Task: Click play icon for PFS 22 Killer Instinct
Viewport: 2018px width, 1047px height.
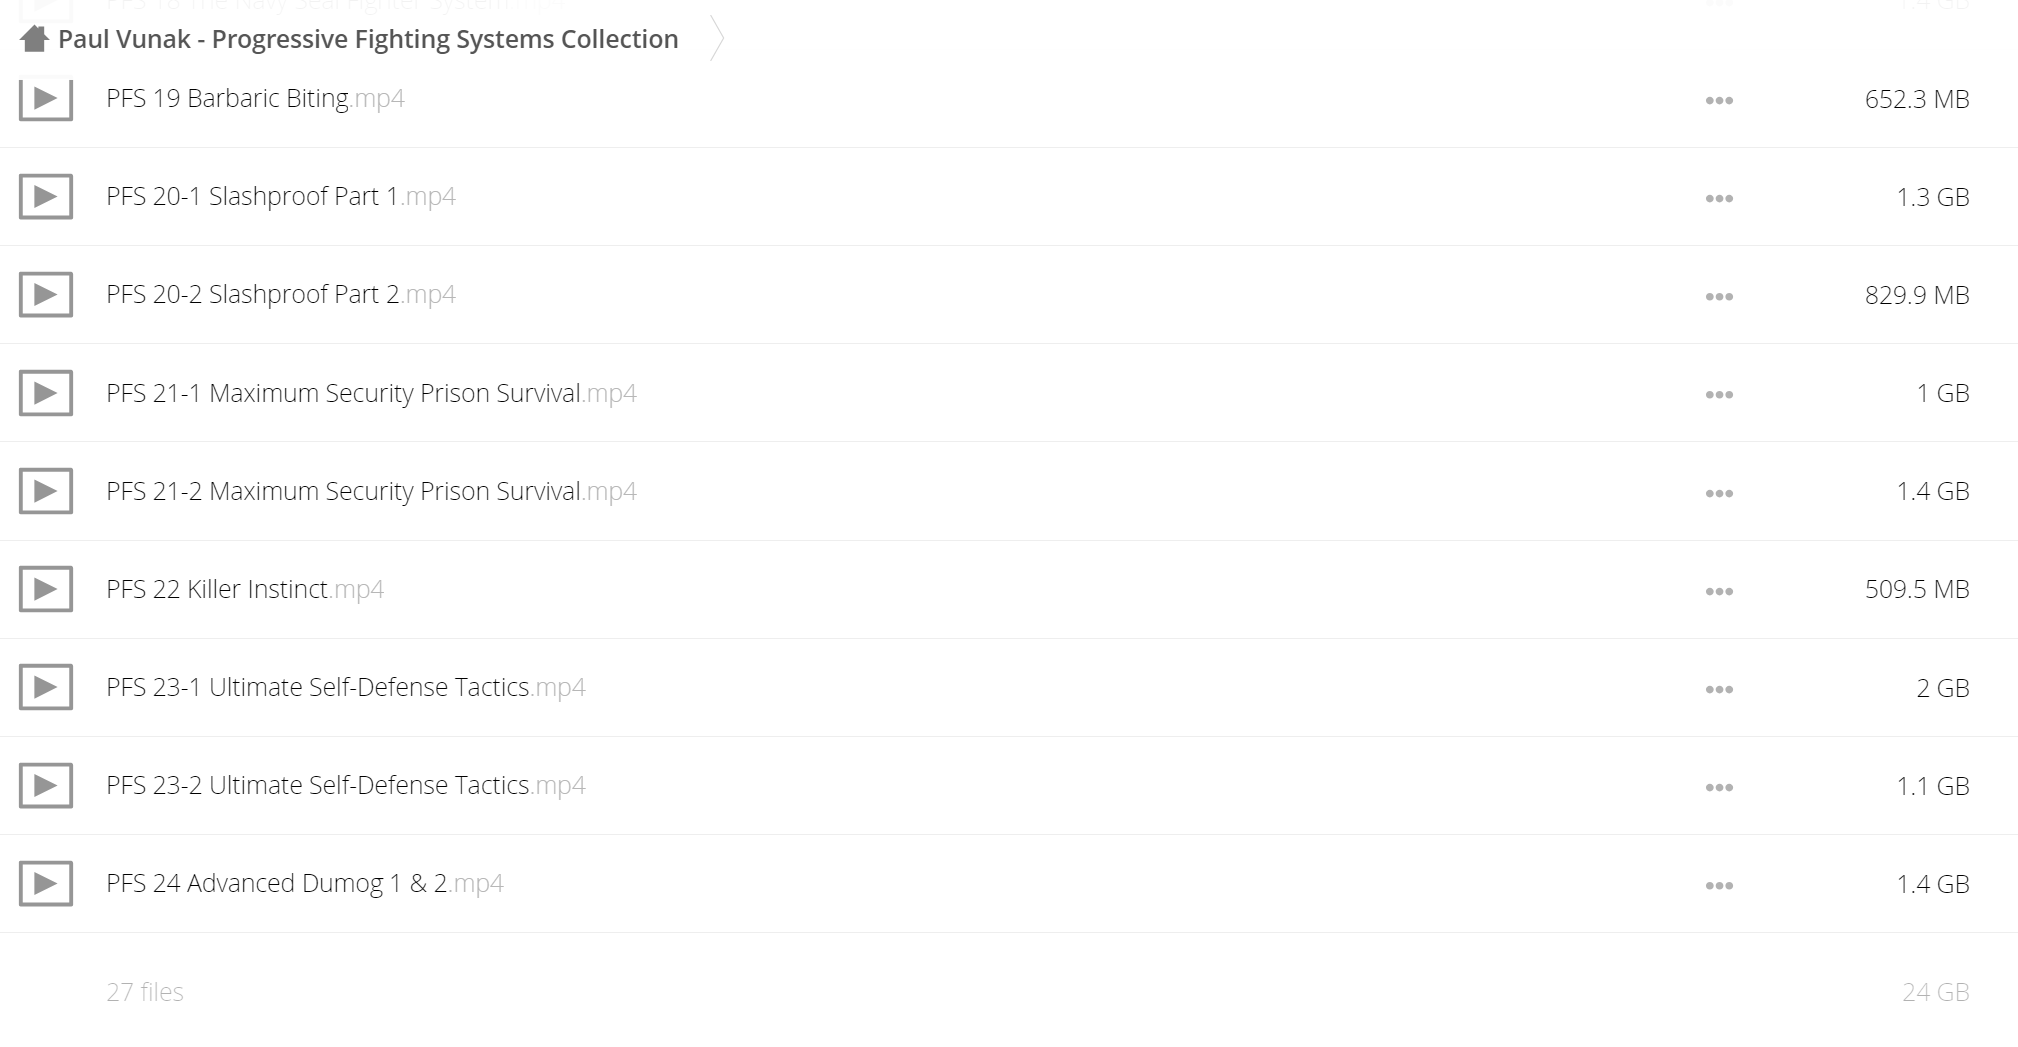Action: click(46, 589)
